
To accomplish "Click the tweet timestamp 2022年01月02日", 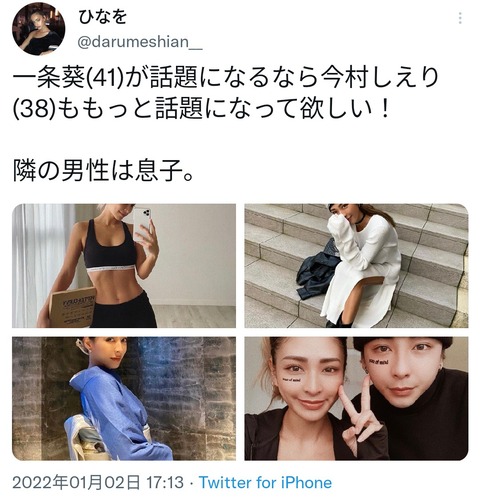I will (76, 483).
